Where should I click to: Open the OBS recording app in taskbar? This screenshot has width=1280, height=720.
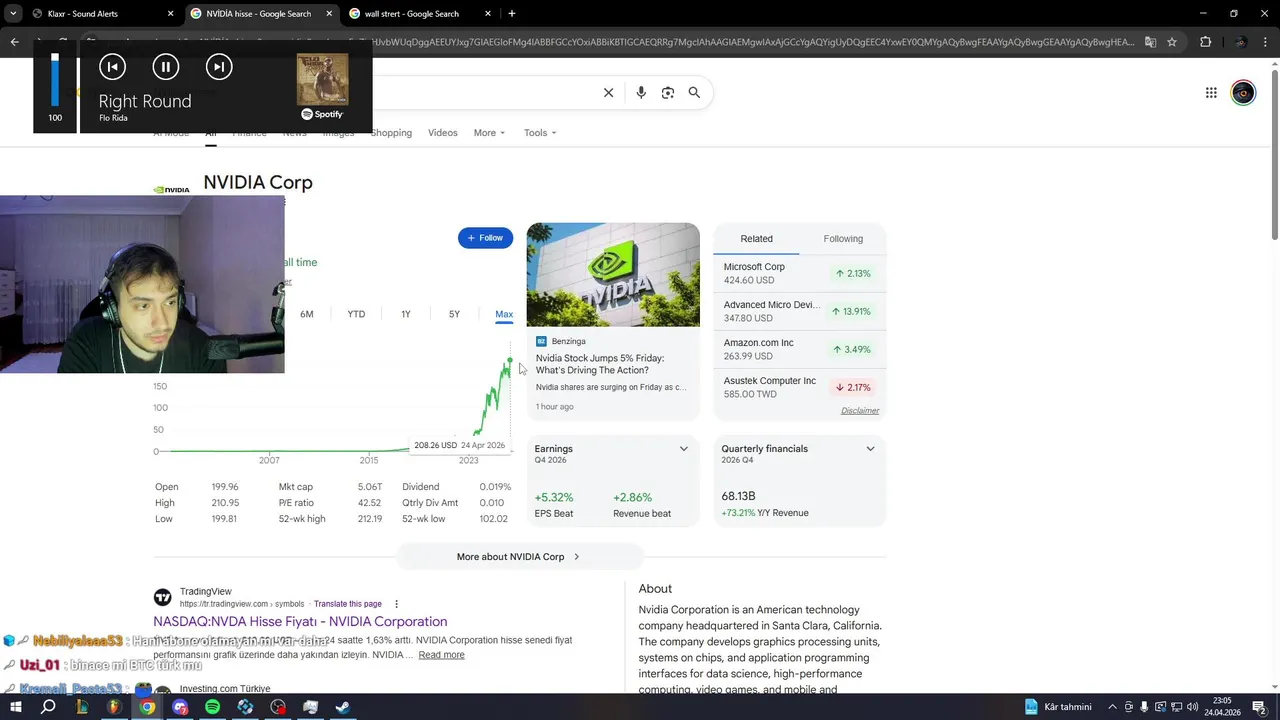(x=278, y=707)
